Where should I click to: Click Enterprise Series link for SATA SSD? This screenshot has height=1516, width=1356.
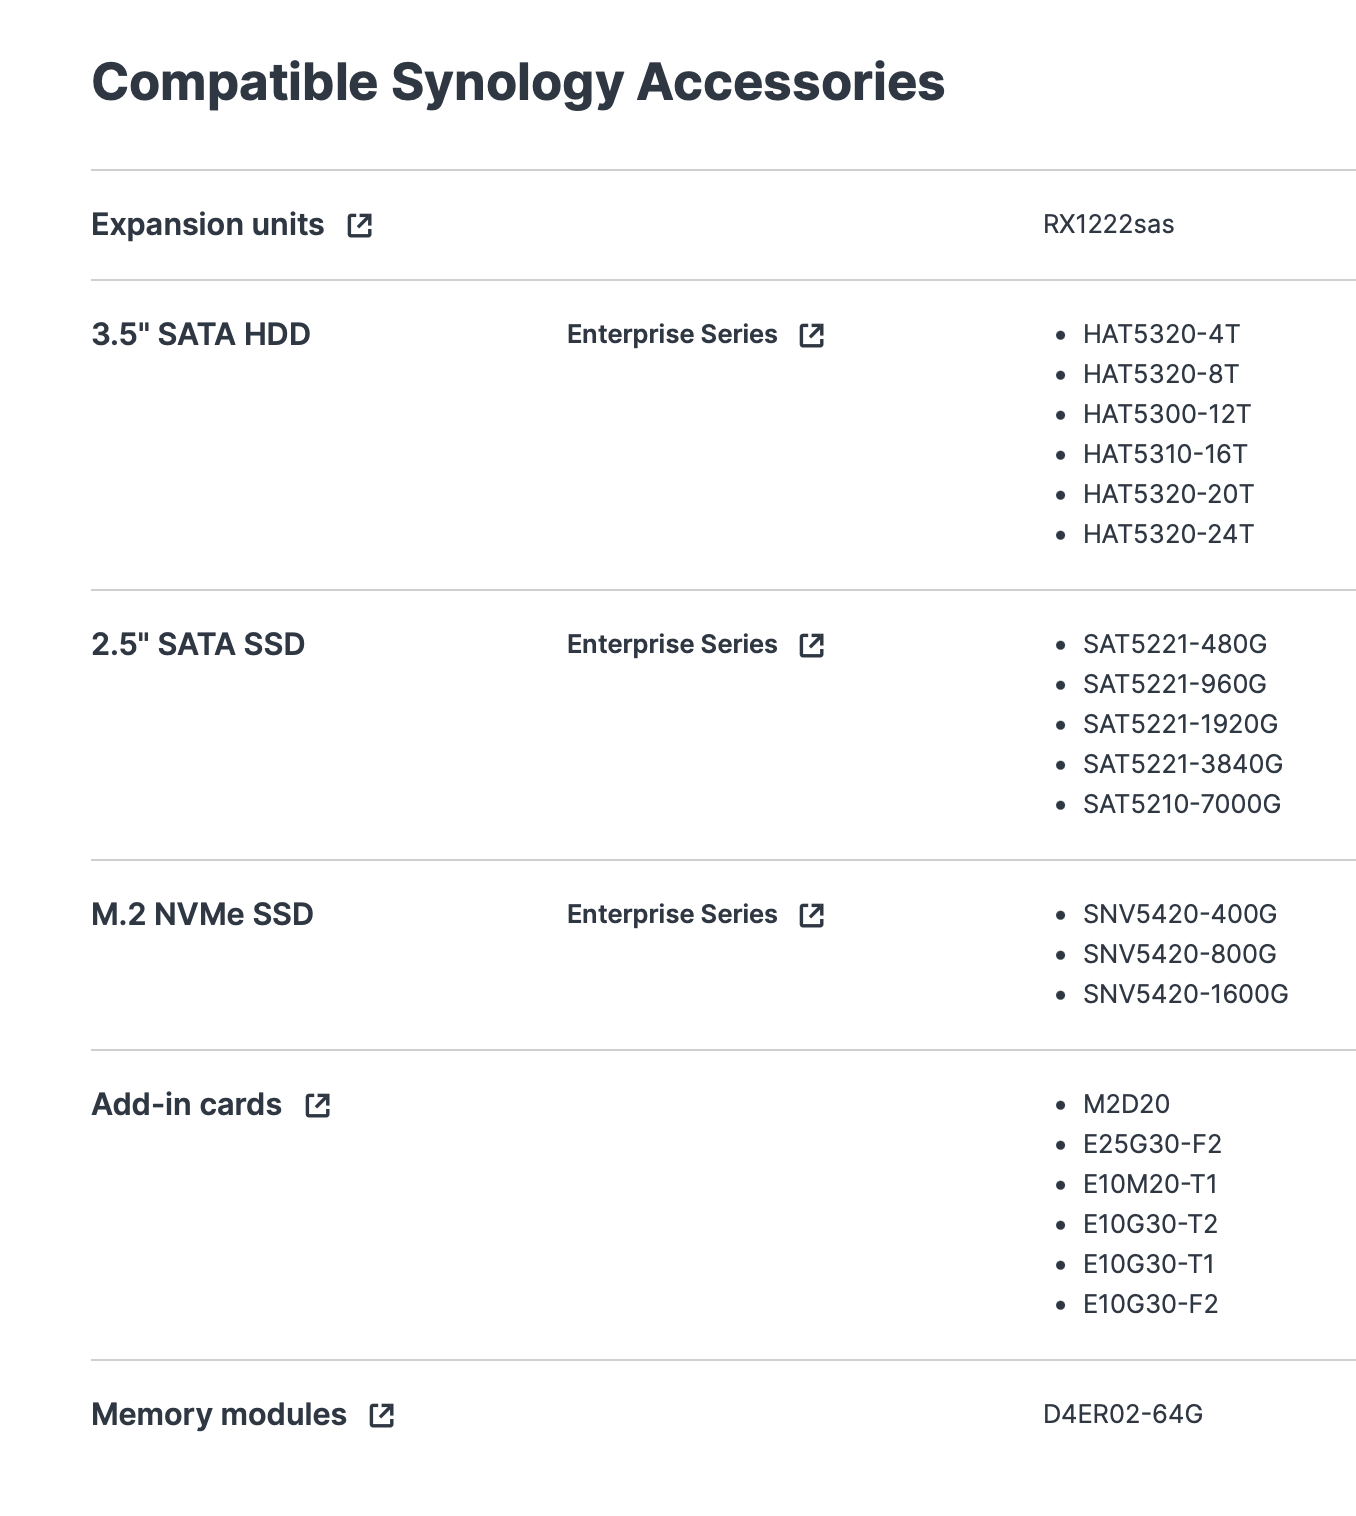coord(672,645)
